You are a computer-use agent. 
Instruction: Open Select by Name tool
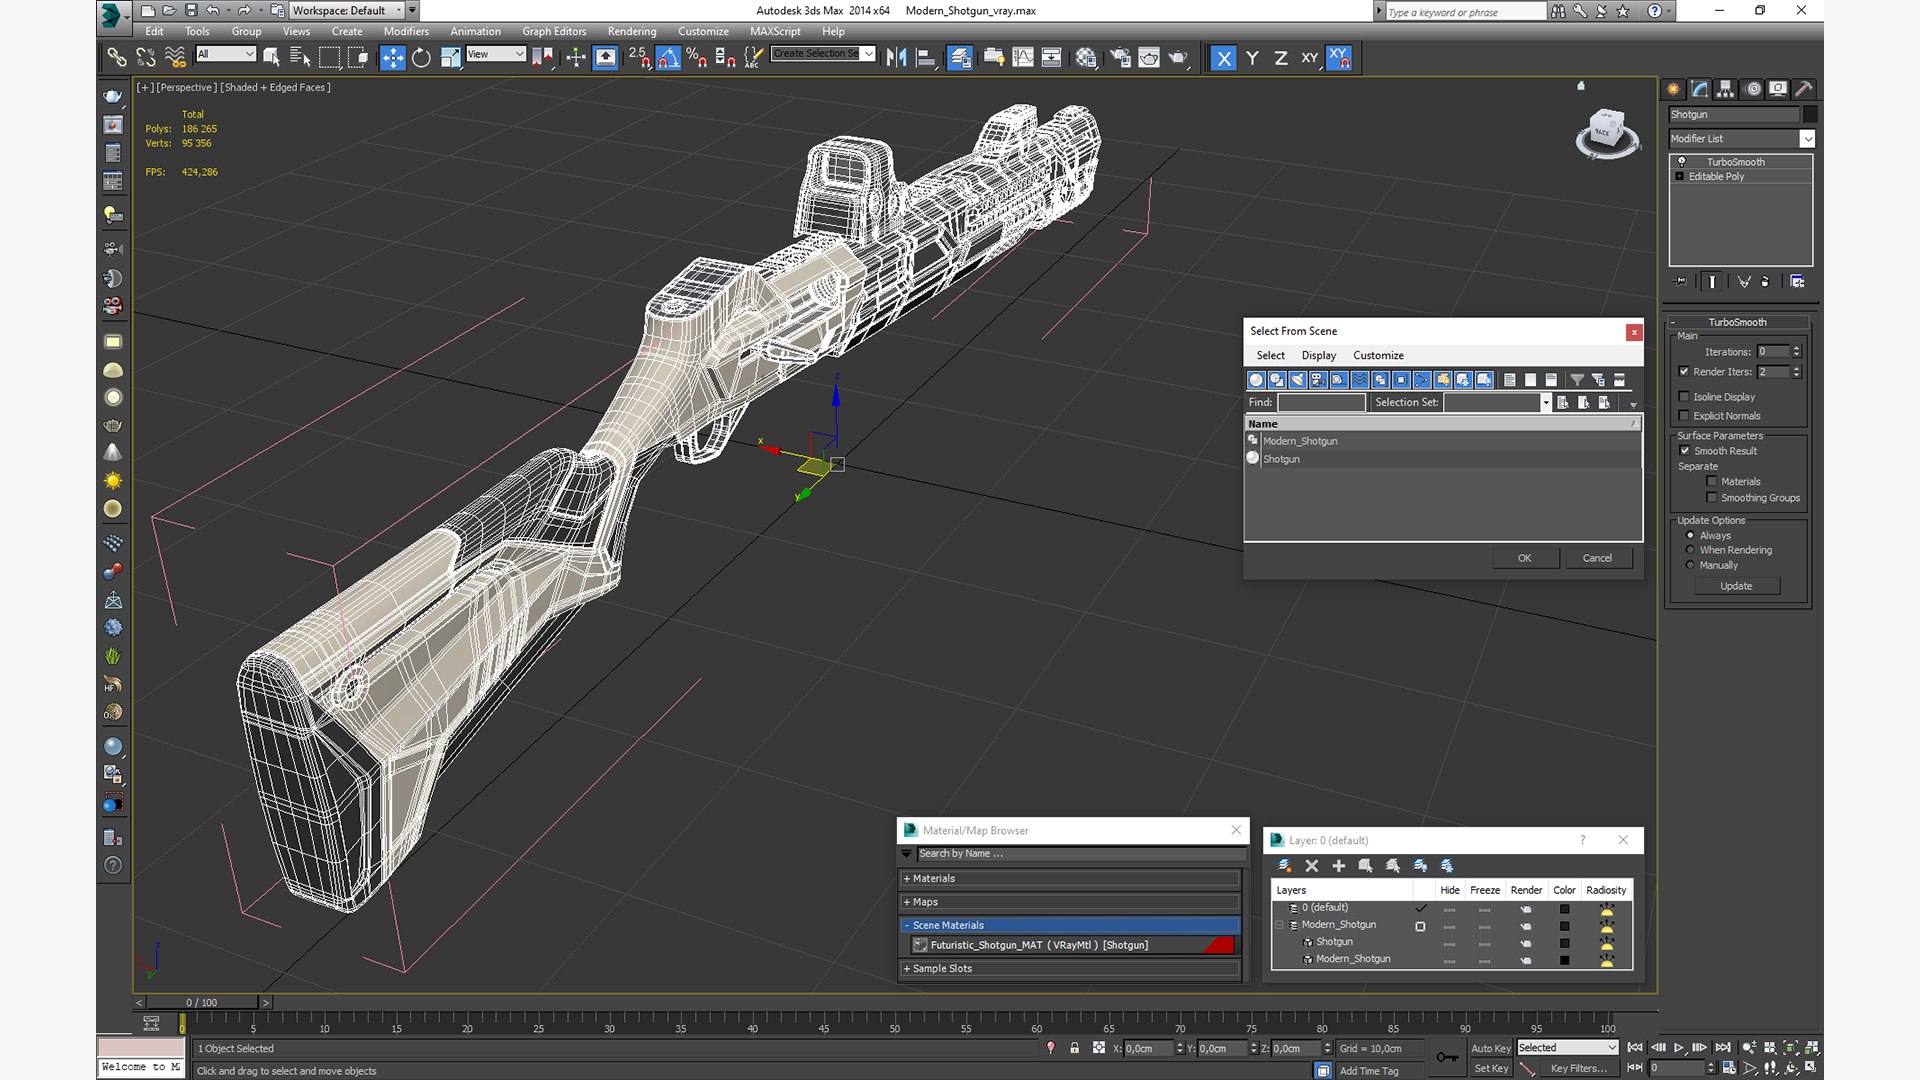[x=299, y=57]
